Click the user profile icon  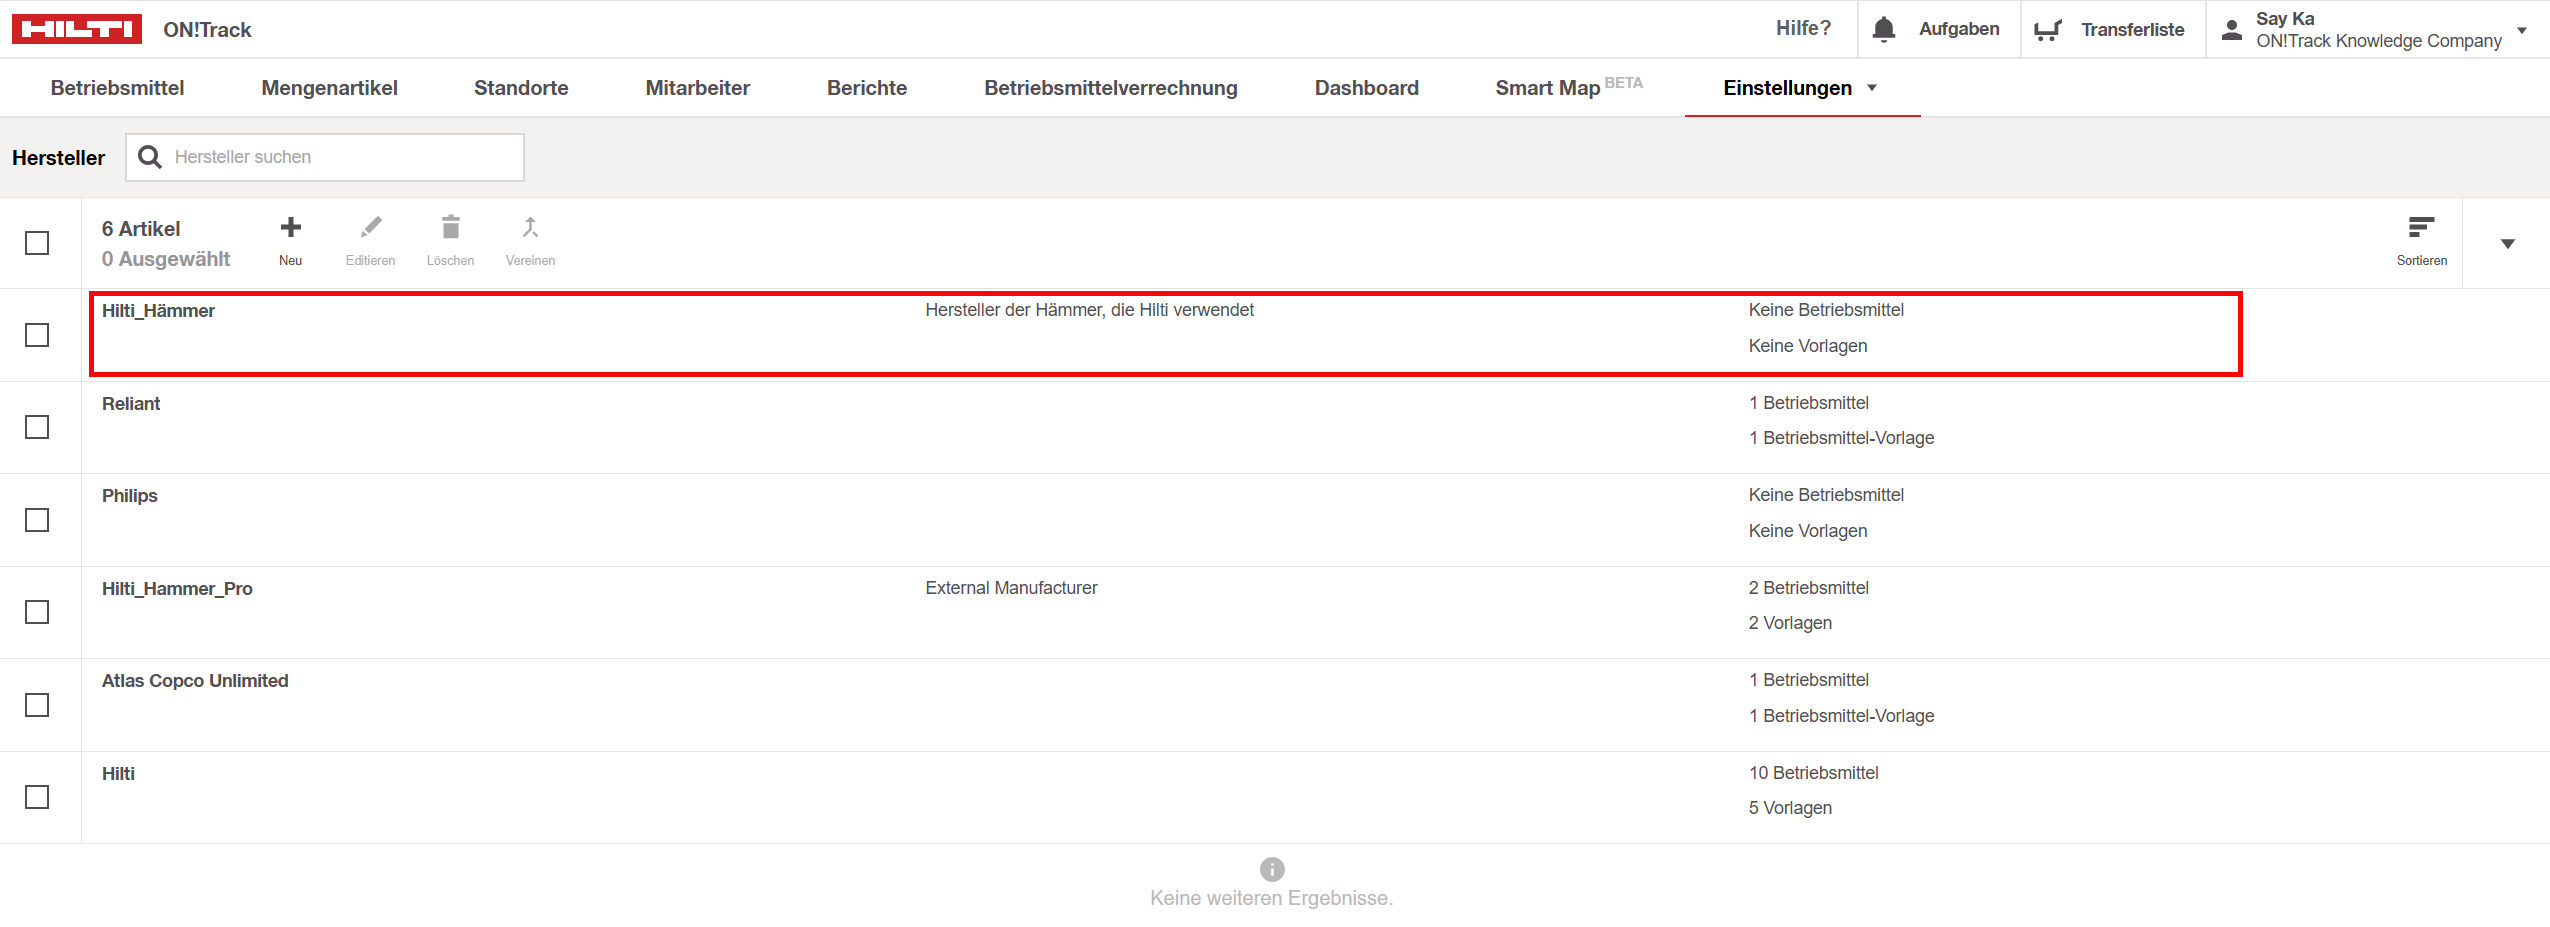coord(2231,30)
